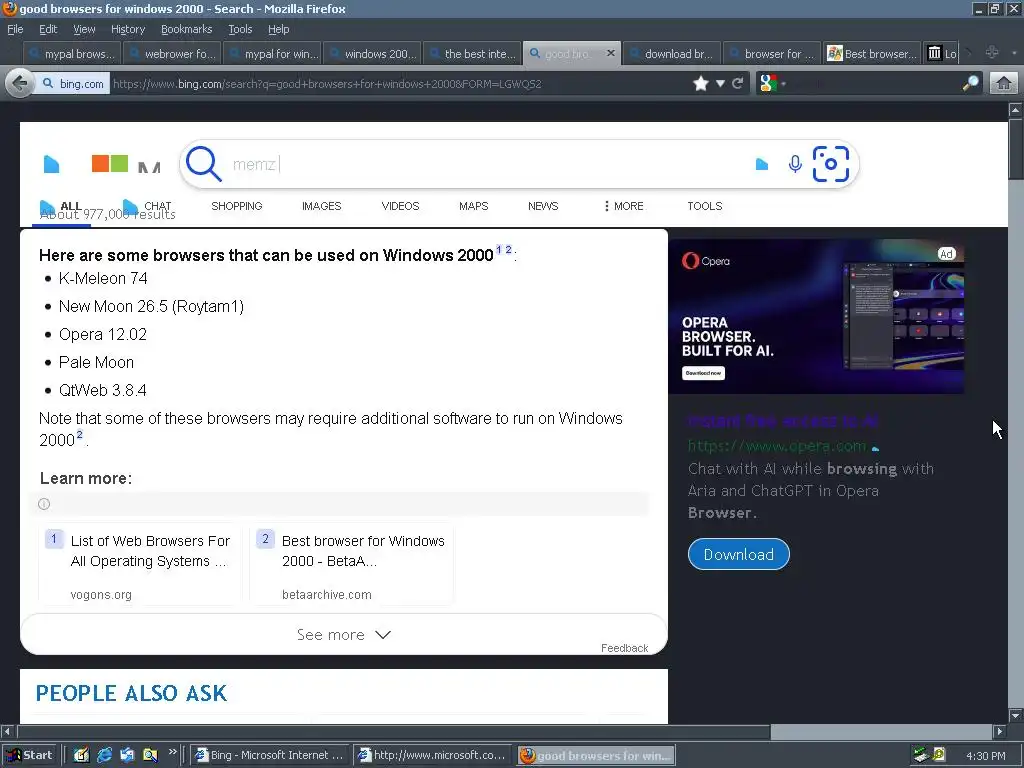Screen dimensions: 1024x768
Task: Open the TOOLS option
Action: [x=705, y=206]
